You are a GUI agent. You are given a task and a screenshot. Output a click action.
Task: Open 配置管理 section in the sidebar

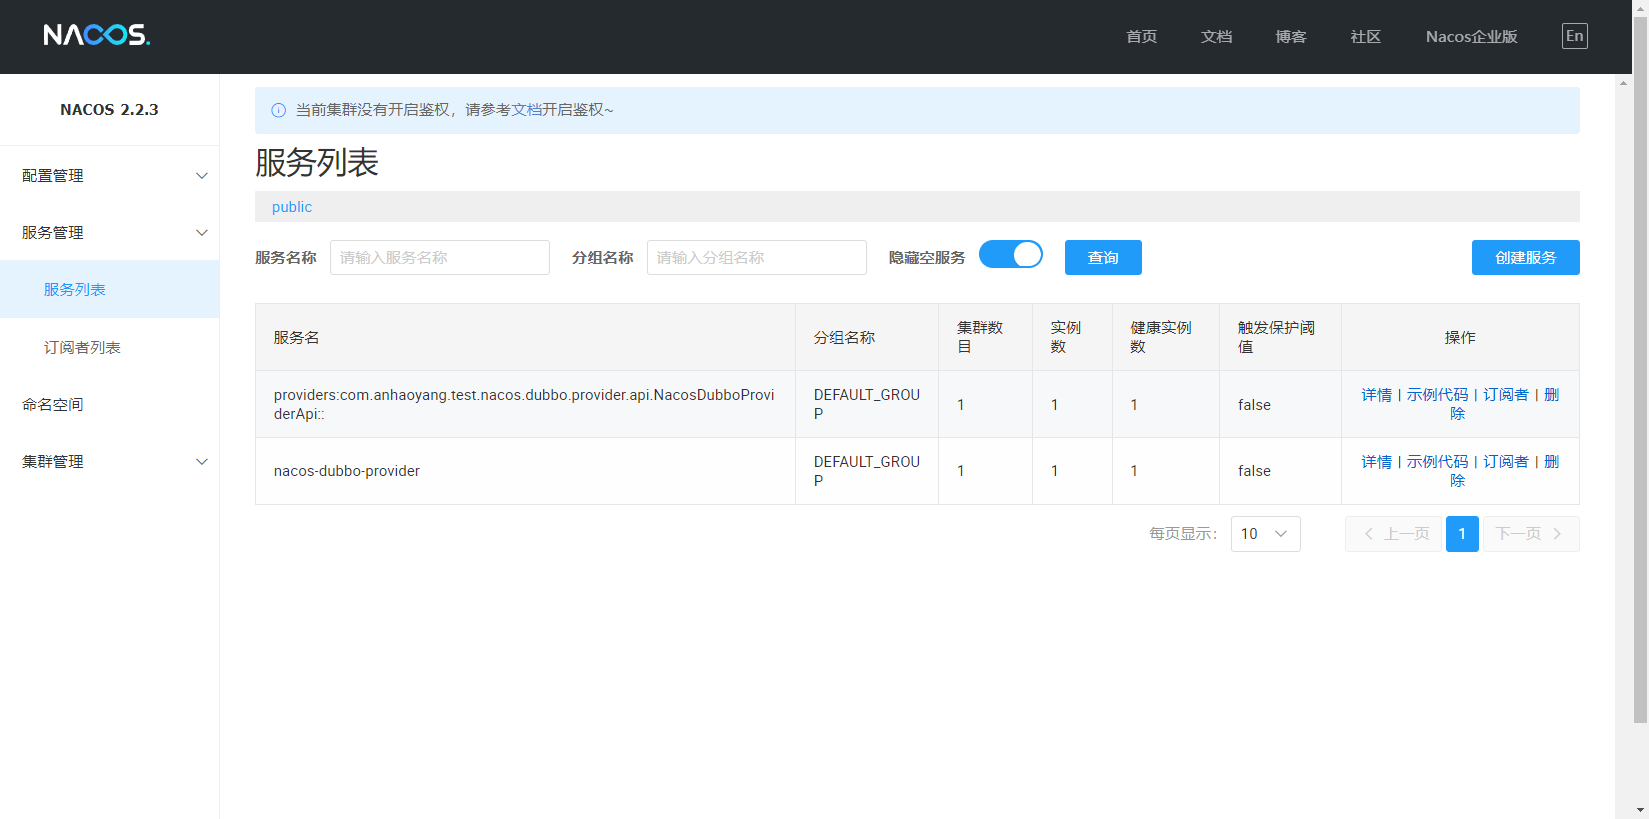click(x=110, y=176)
